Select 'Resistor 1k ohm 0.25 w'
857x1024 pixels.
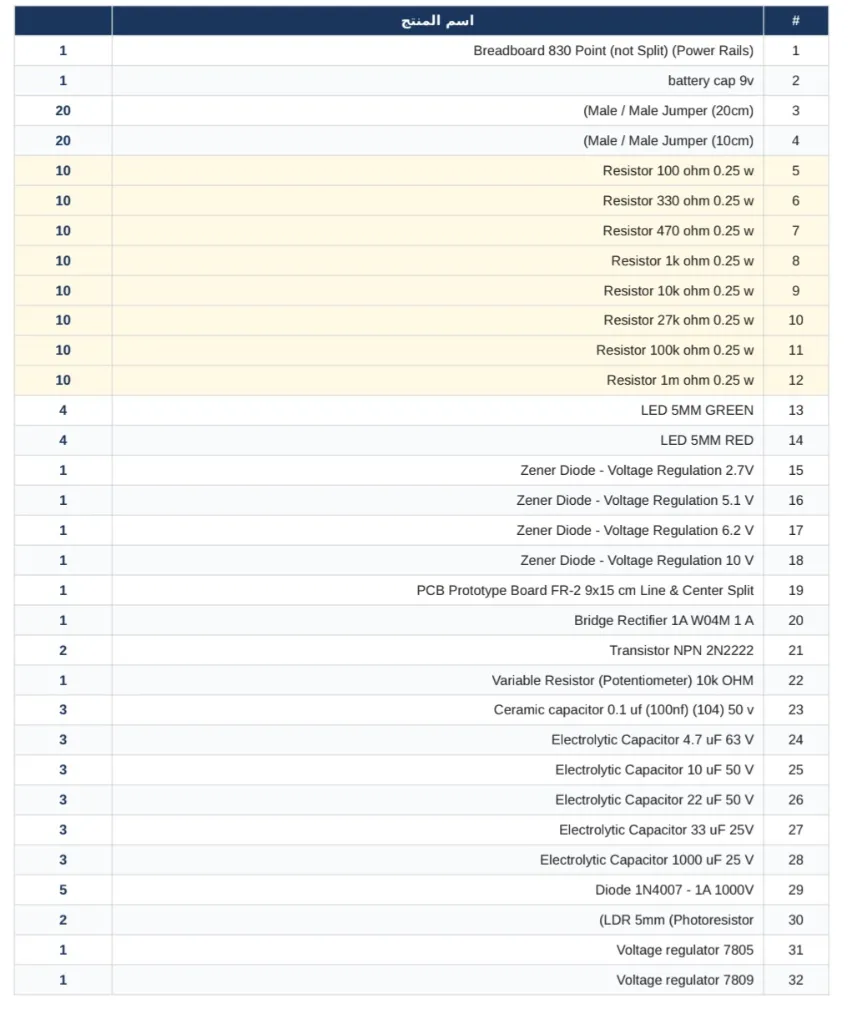click(x=682, y=261)
